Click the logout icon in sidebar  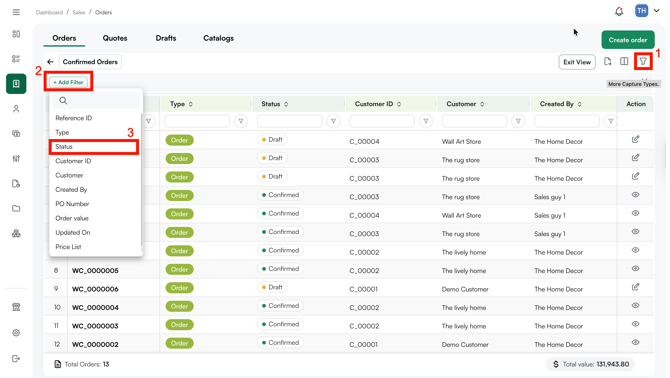(16, 358)
